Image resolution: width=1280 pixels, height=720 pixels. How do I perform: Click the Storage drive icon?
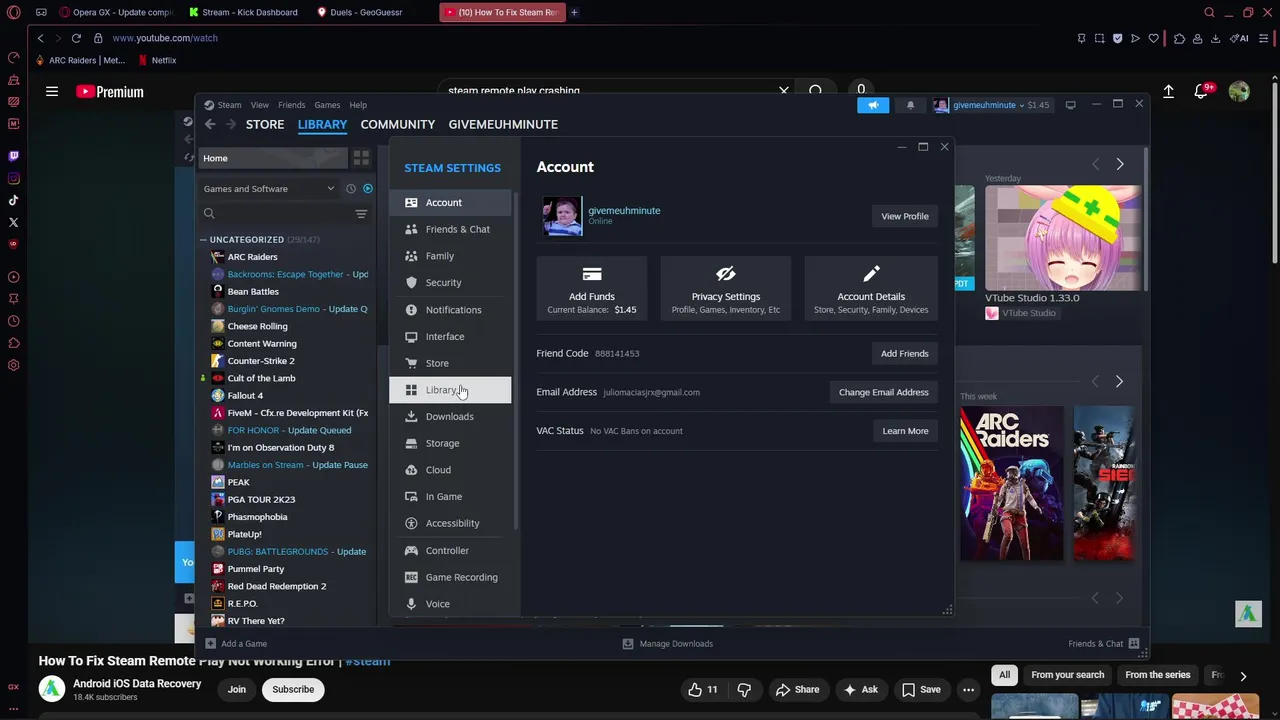click(x=411, y=443)
